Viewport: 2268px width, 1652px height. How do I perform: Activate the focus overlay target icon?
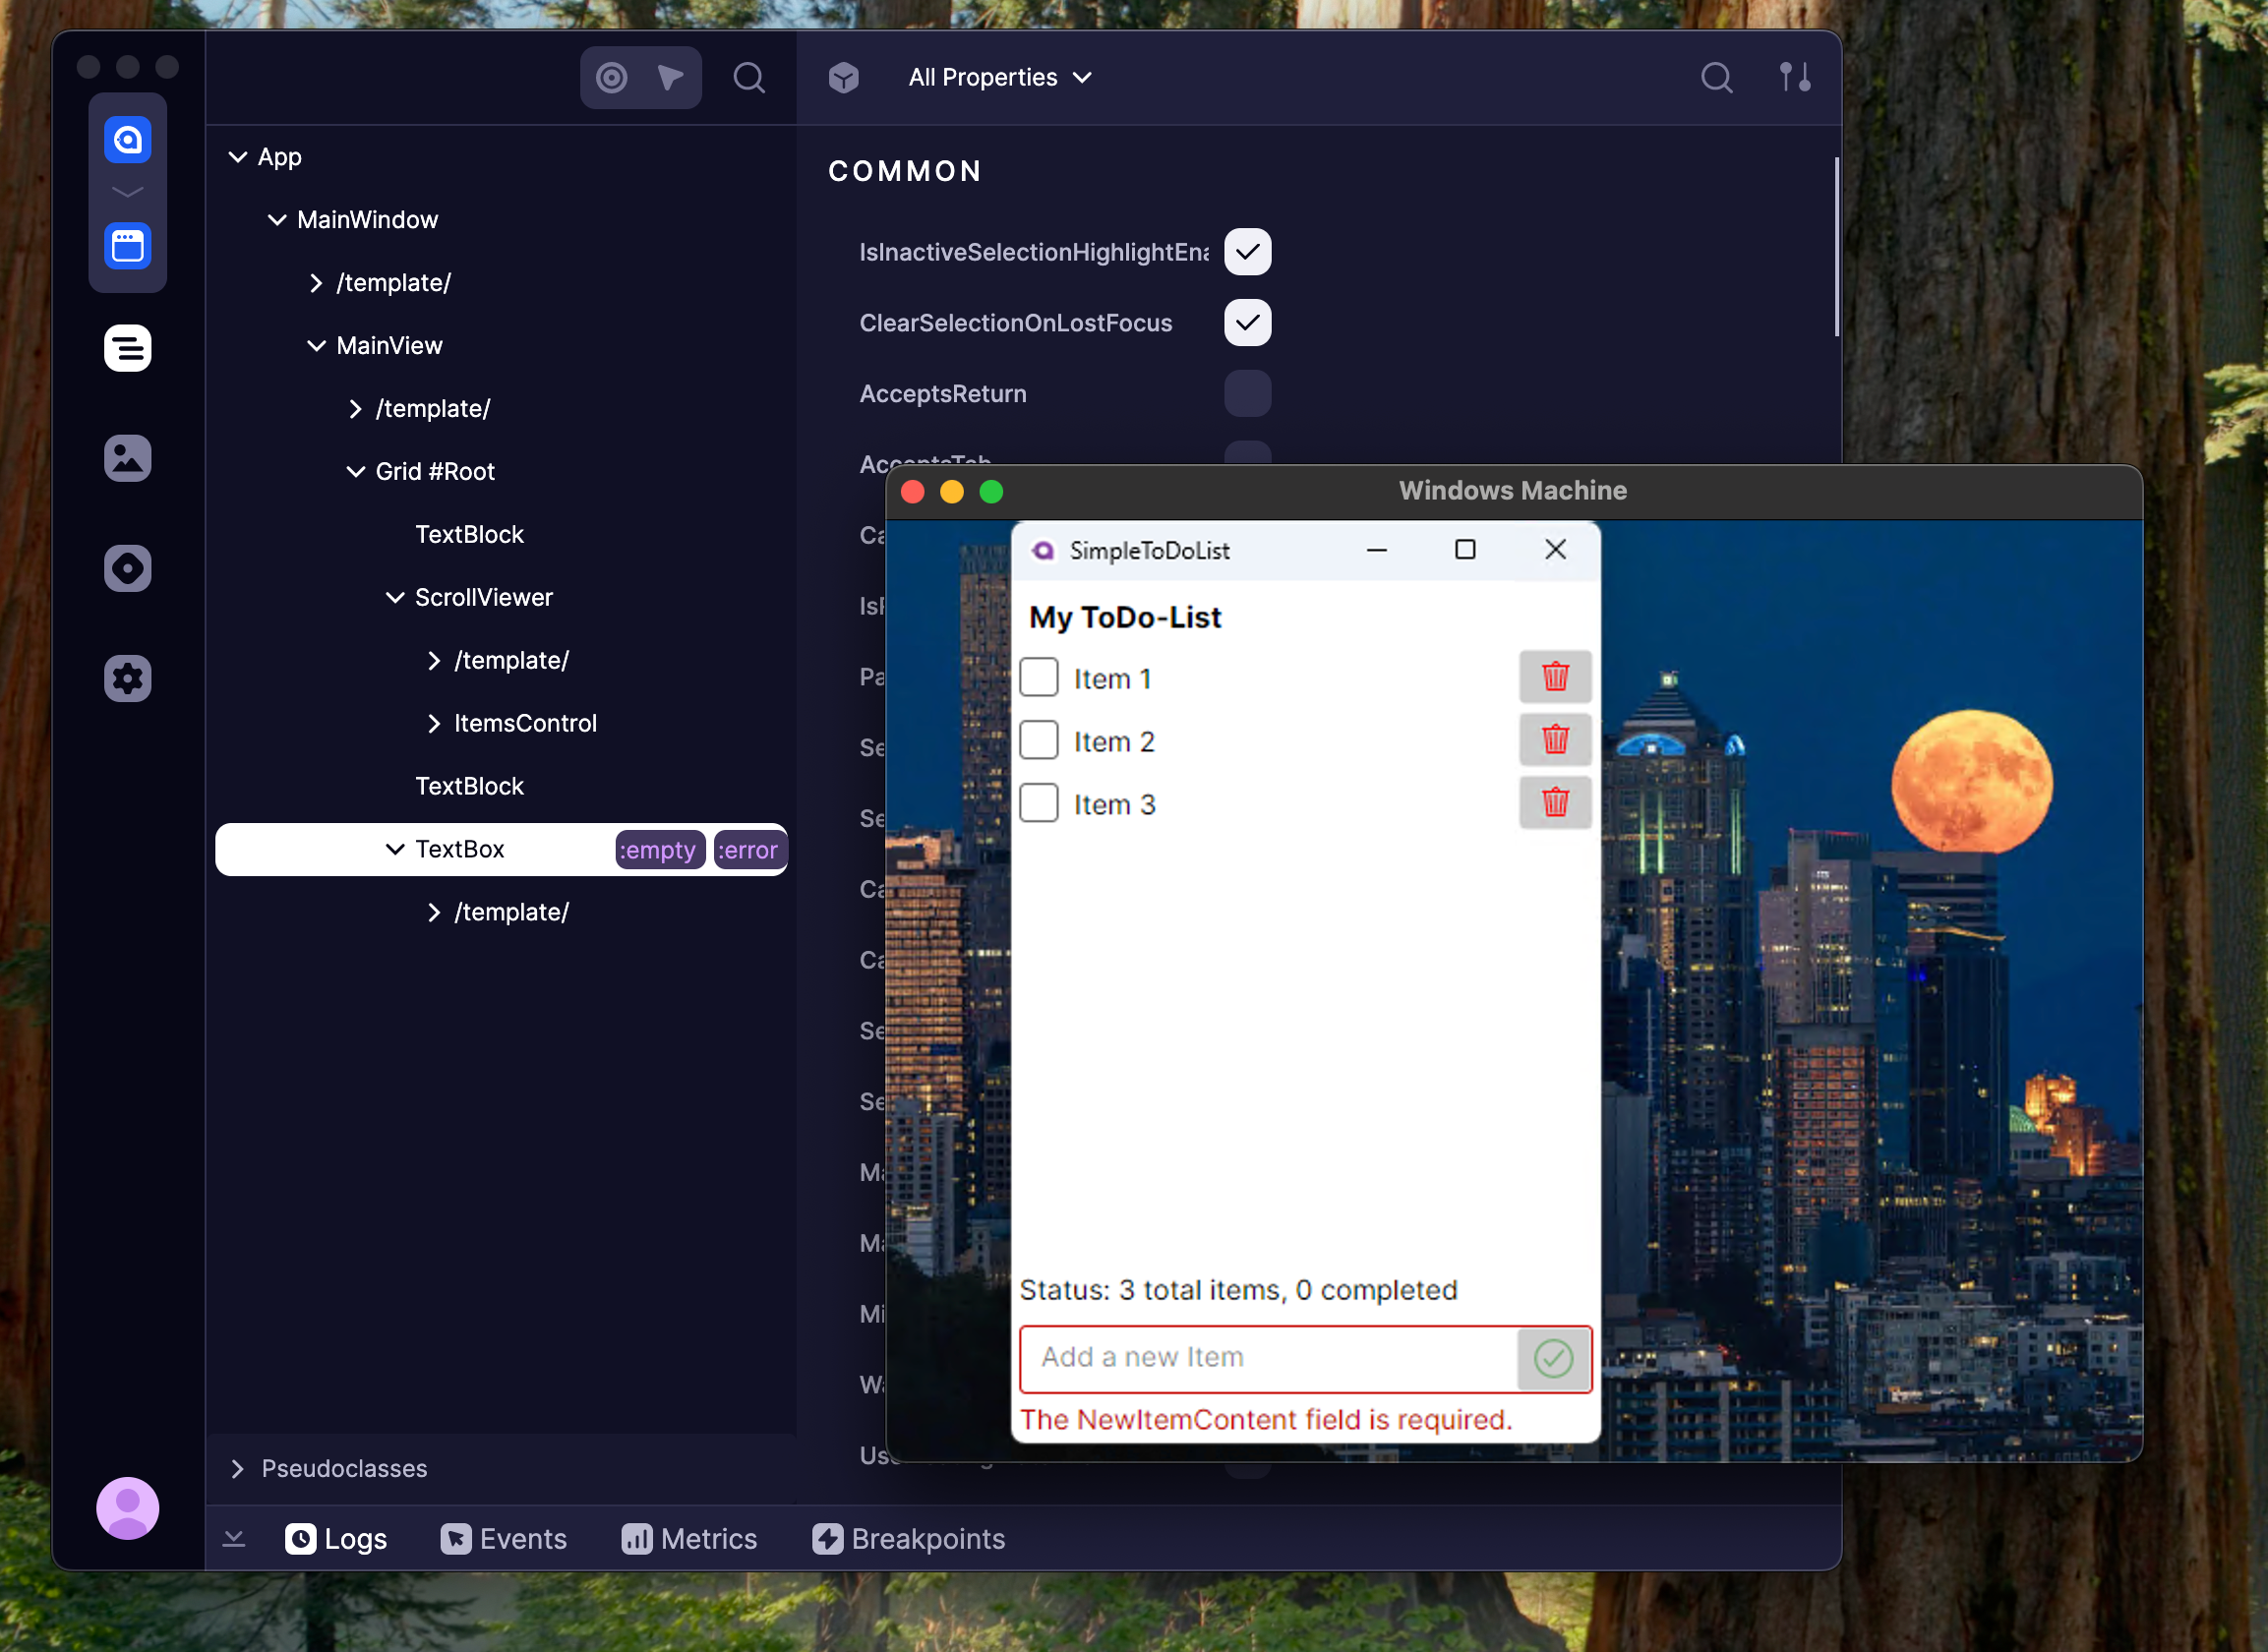tap(611, 77)
